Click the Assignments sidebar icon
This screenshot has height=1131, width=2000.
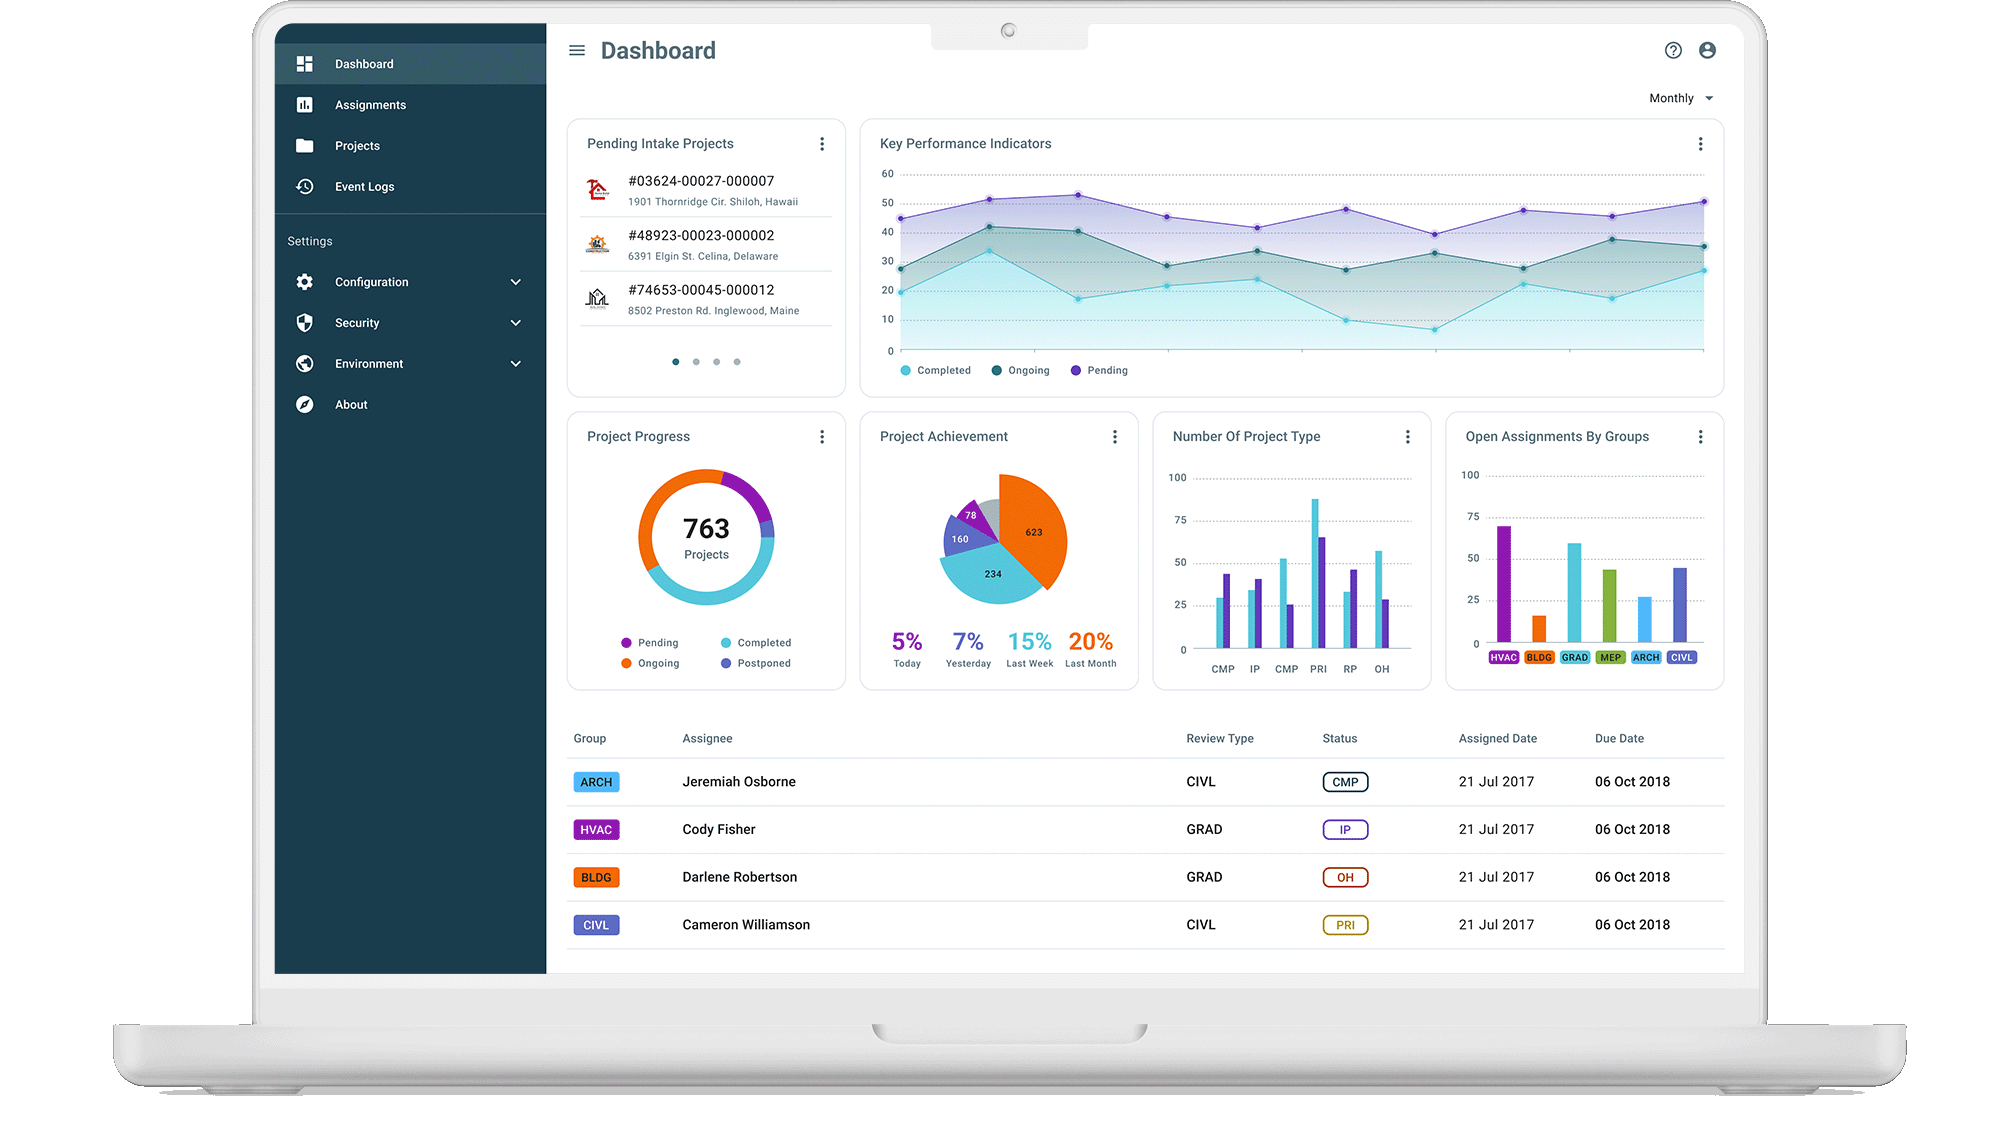click(305, 104)
